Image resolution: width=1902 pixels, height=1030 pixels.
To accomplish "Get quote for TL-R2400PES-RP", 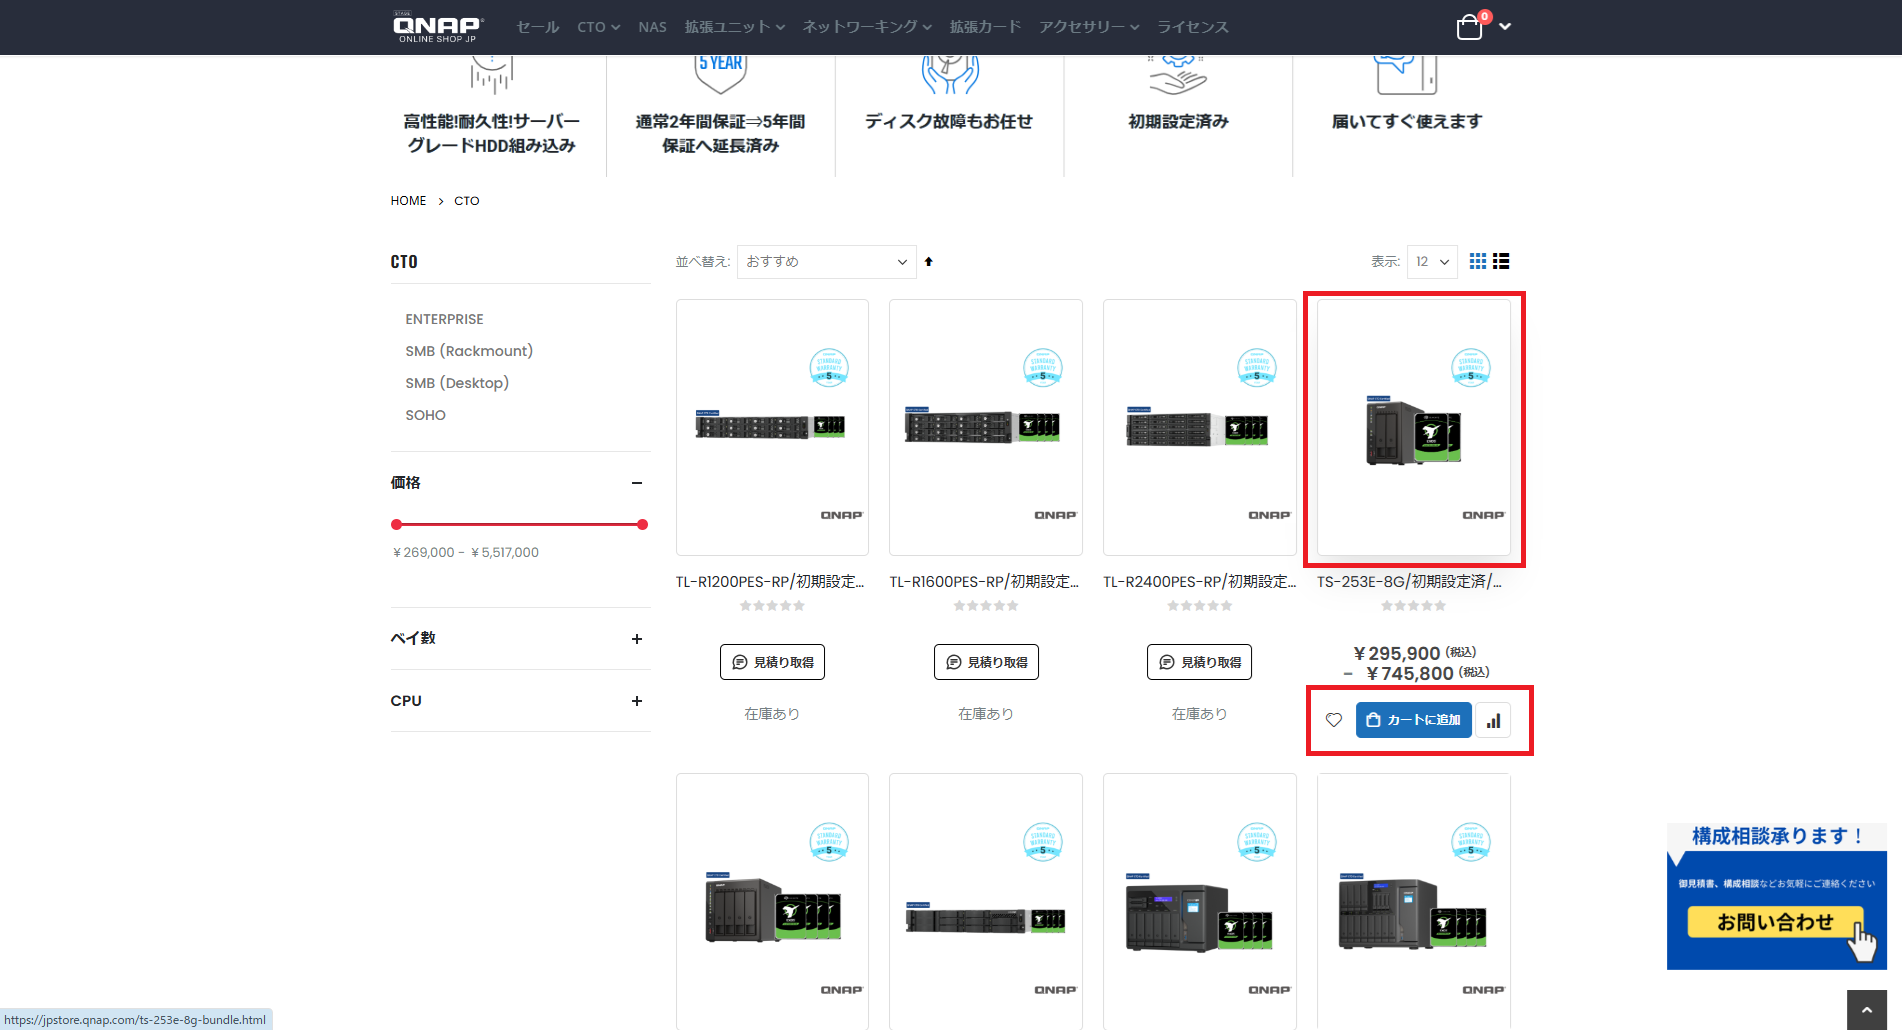I will tap(1199, 662).
